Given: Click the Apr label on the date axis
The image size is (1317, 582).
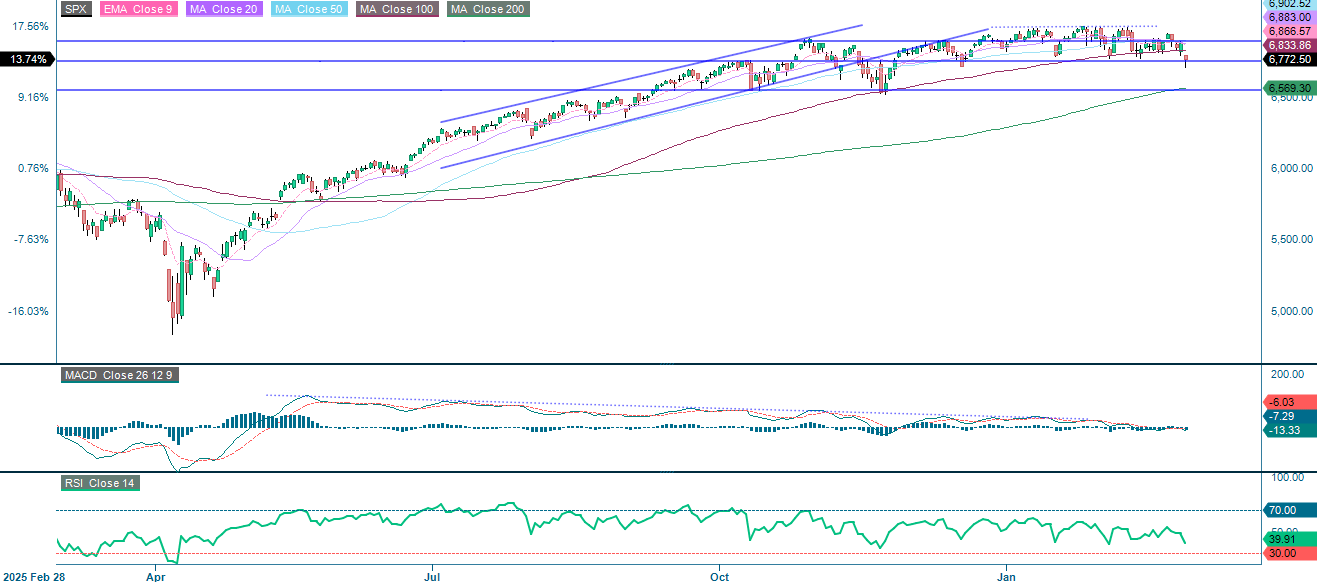Looking at the screenshot, I should click(x=158, y=576).
